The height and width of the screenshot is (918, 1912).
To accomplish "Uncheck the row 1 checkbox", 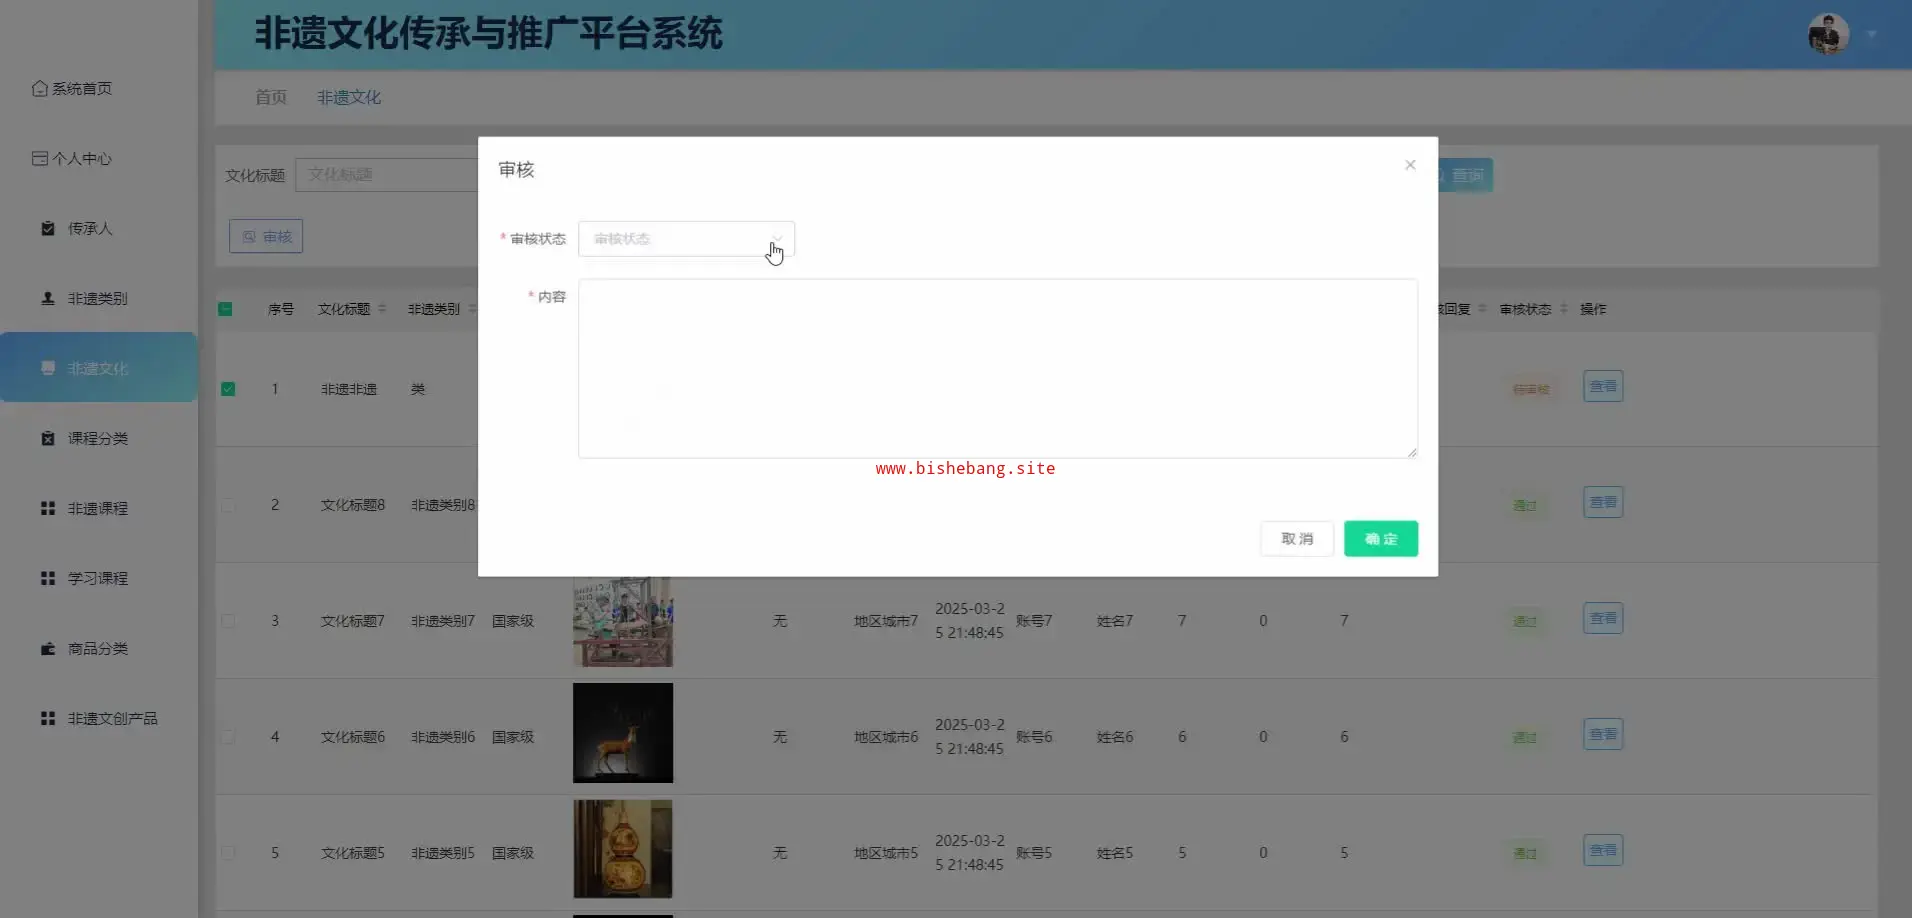I will pyautogui.click(x=228, y=389).
